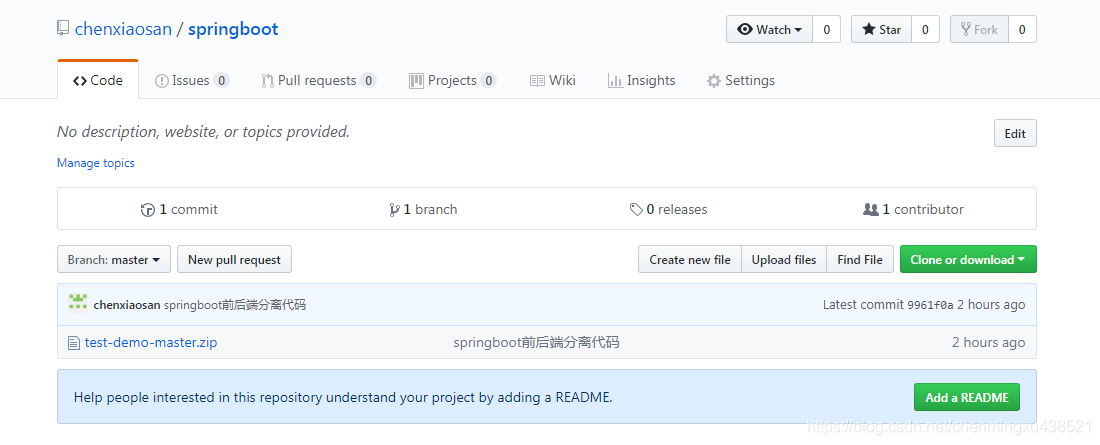Click the Add a README button
The image size is (1100, 445).
tap(967, 397)
